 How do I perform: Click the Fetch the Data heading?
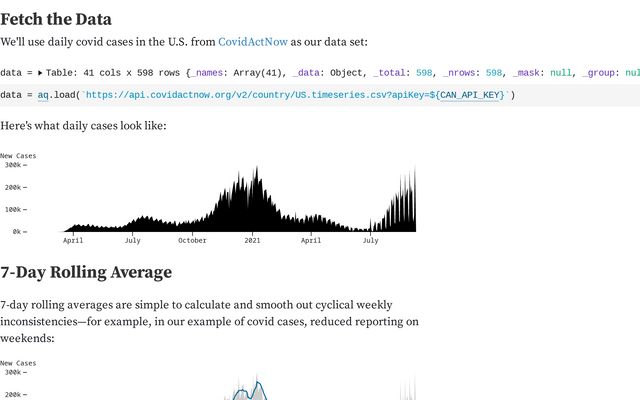pos(56,20)
